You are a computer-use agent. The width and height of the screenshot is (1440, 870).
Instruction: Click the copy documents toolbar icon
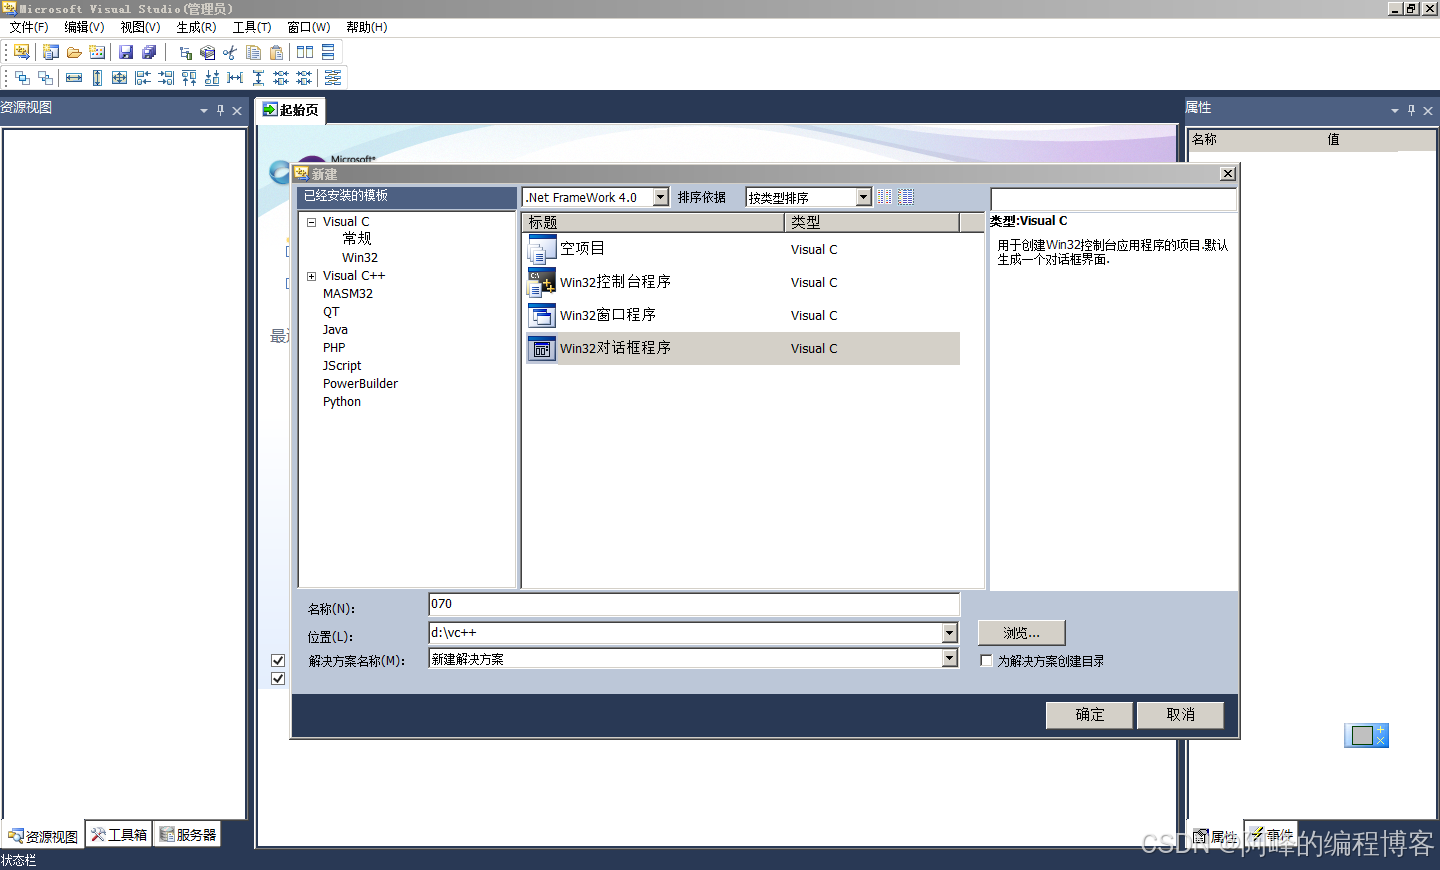253,52
